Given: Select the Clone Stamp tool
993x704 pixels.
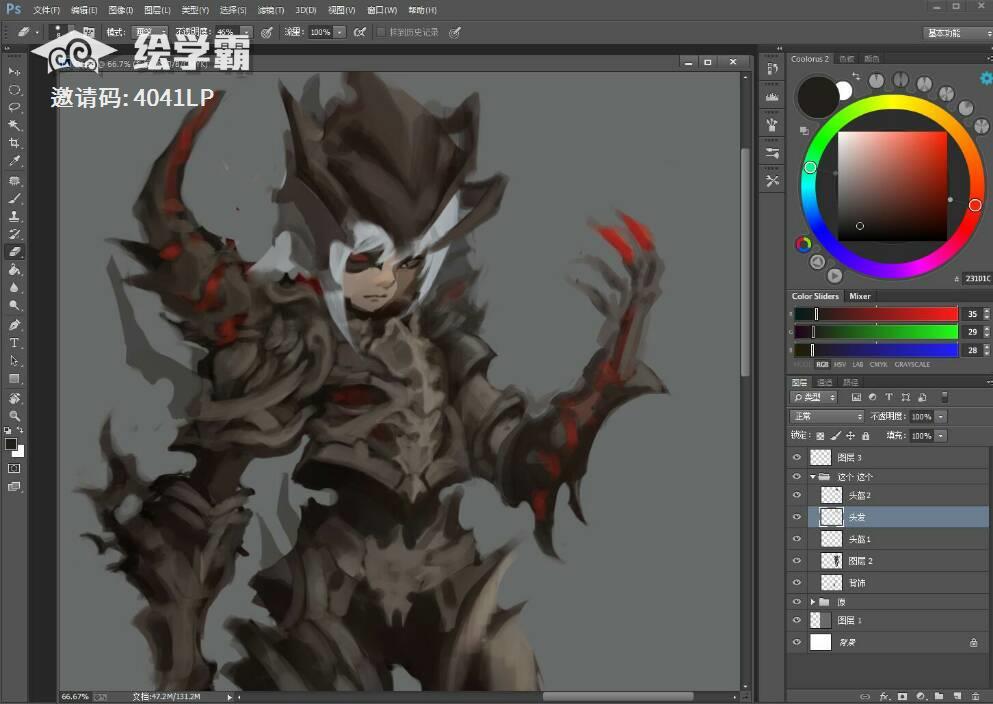Looking at the screenshot, I should [x=14, y=216].
